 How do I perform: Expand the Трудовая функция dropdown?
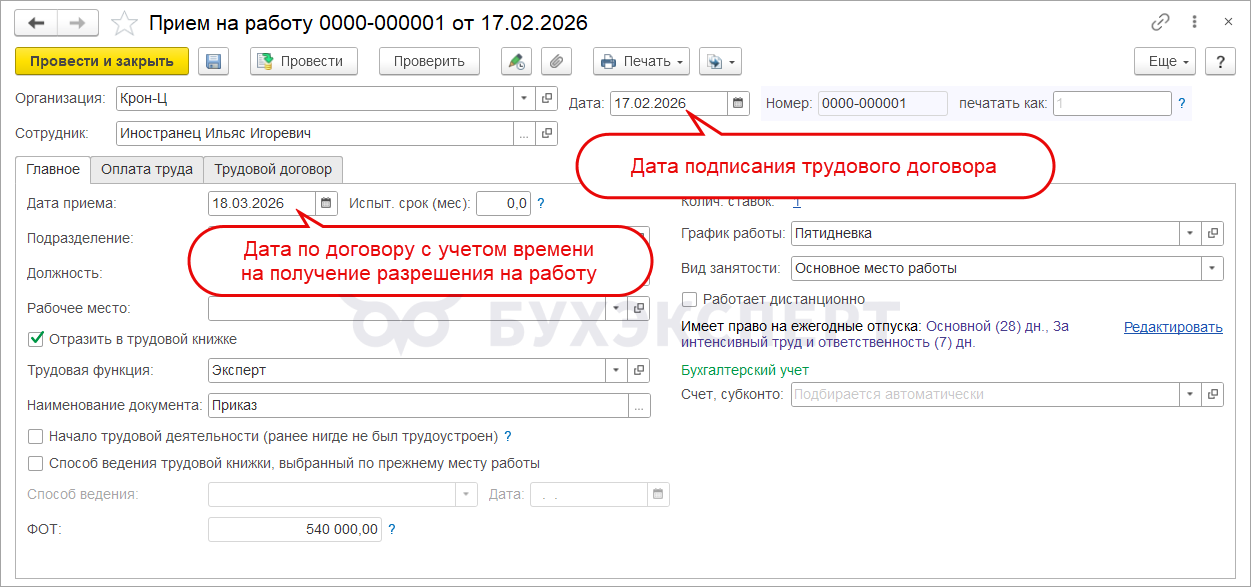tap(617, 370)
